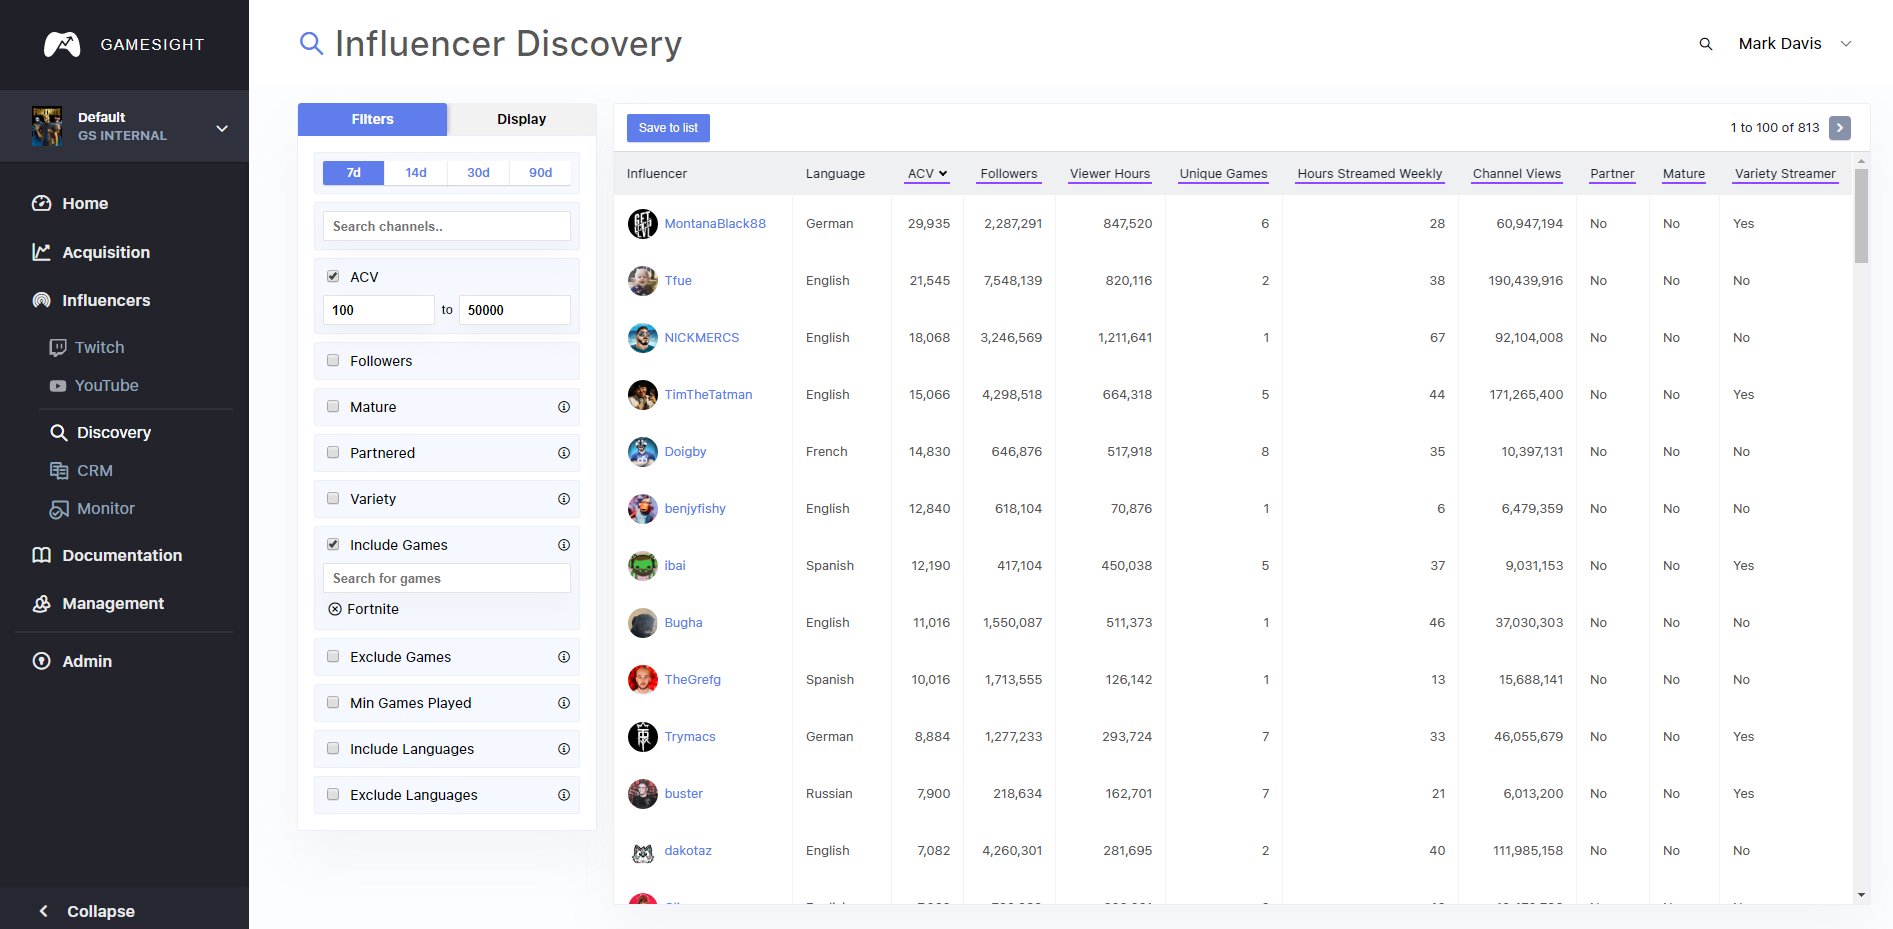The image size is (1893, 929).
Task: Open the Monitor page
Action: click(x=92, y=508)
